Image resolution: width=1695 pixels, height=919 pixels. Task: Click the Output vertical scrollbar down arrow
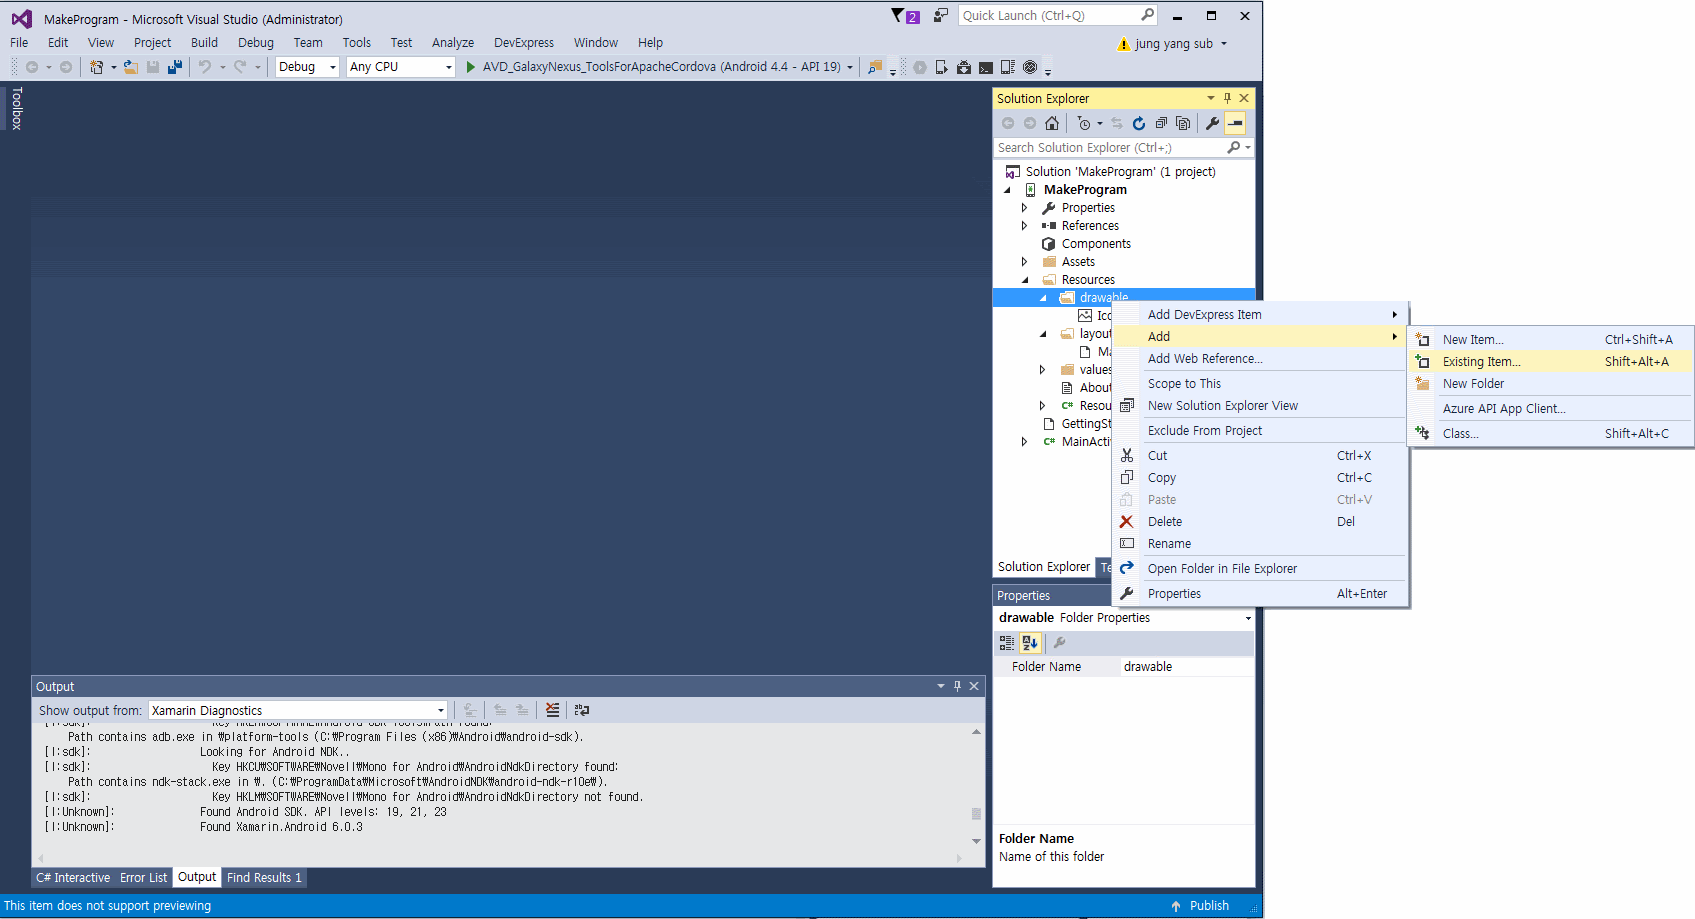976,841
